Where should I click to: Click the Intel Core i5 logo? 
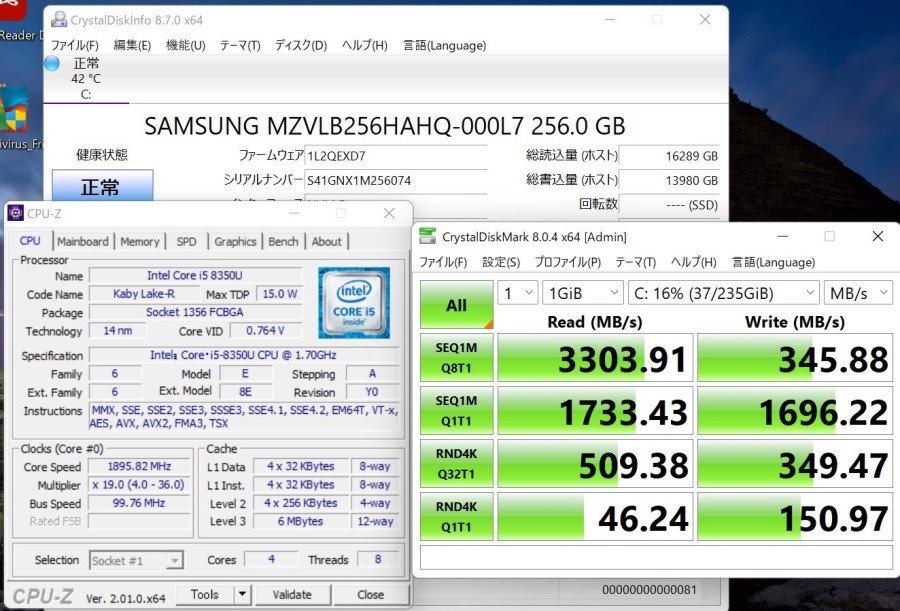(x=354, y=303)
